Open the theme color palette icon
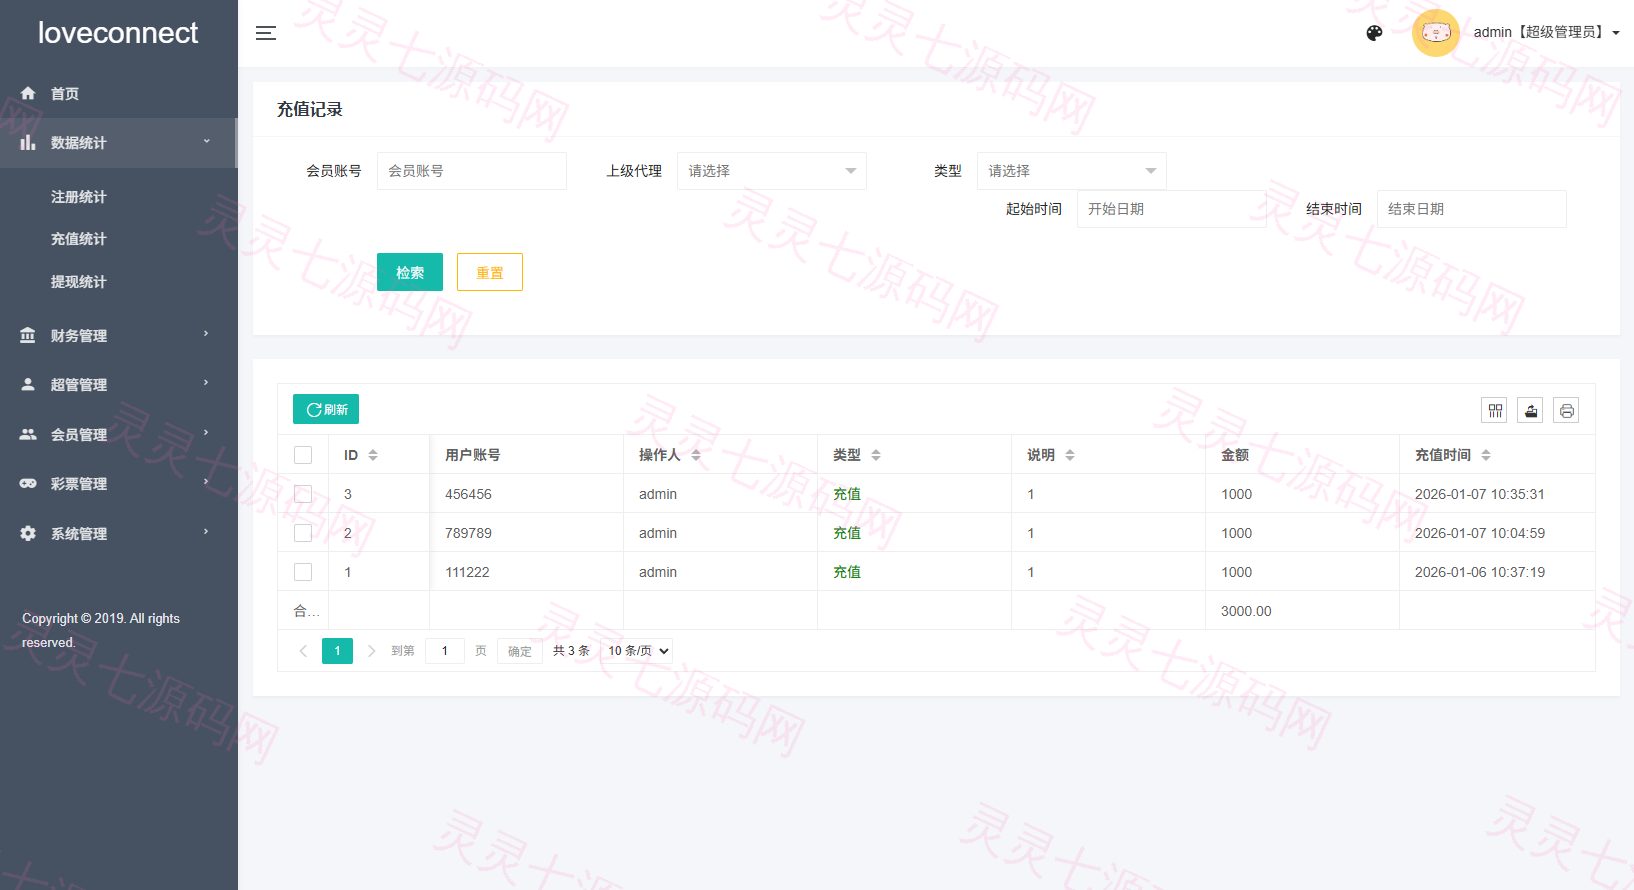Viewport: 1634px width, 890px height. click(x=1374, y=33)
